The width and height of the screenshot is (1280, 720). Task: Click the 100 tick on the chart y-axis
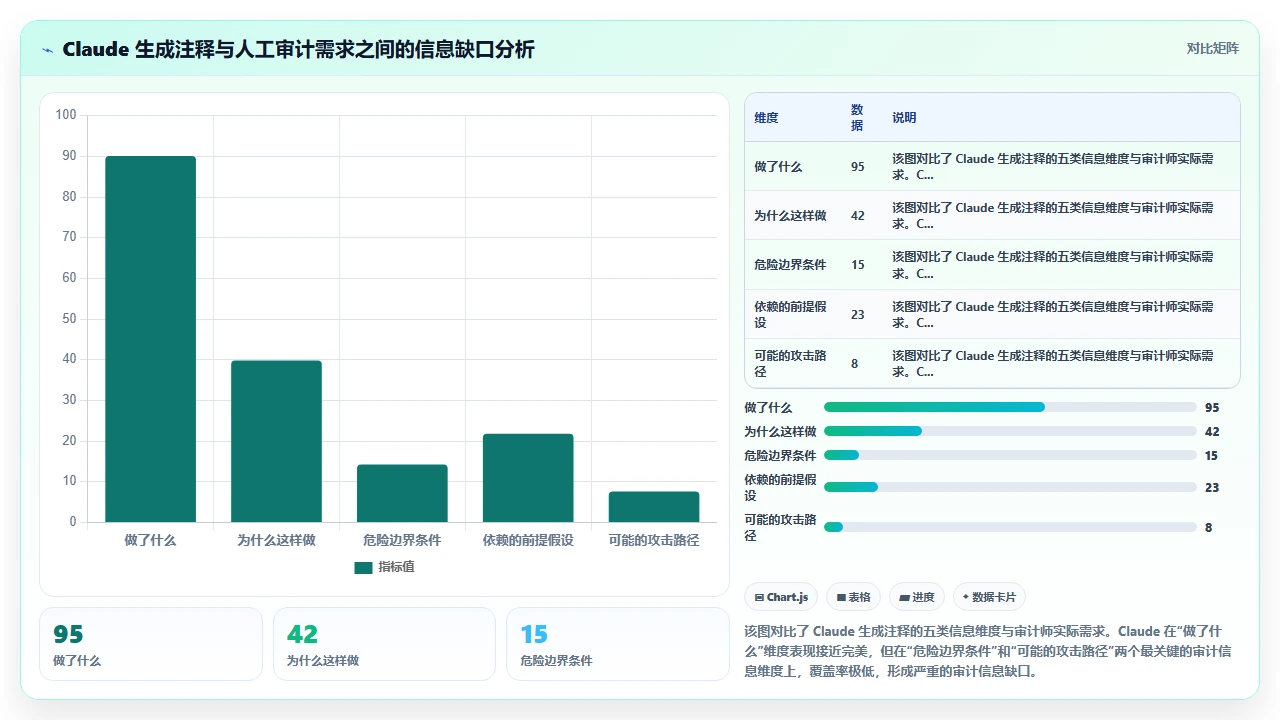point(66,115)
